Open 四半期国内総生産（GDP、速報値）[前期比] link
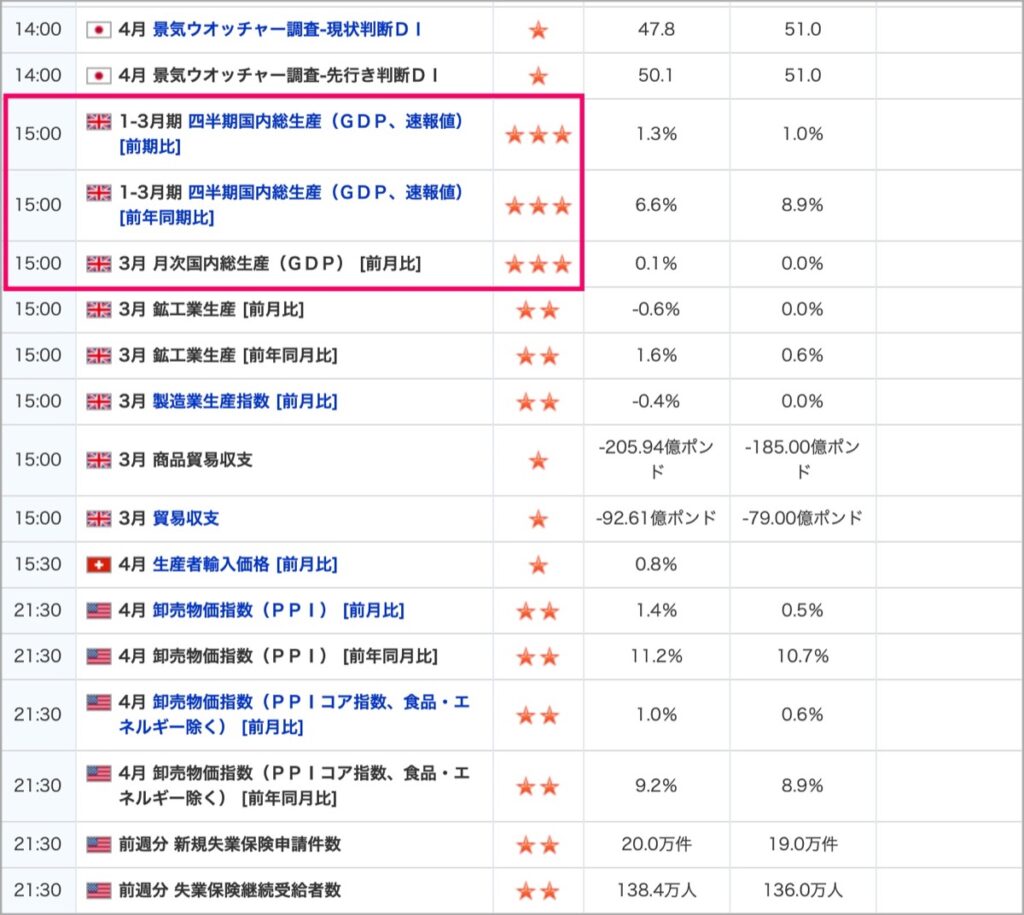 point(291,134)
